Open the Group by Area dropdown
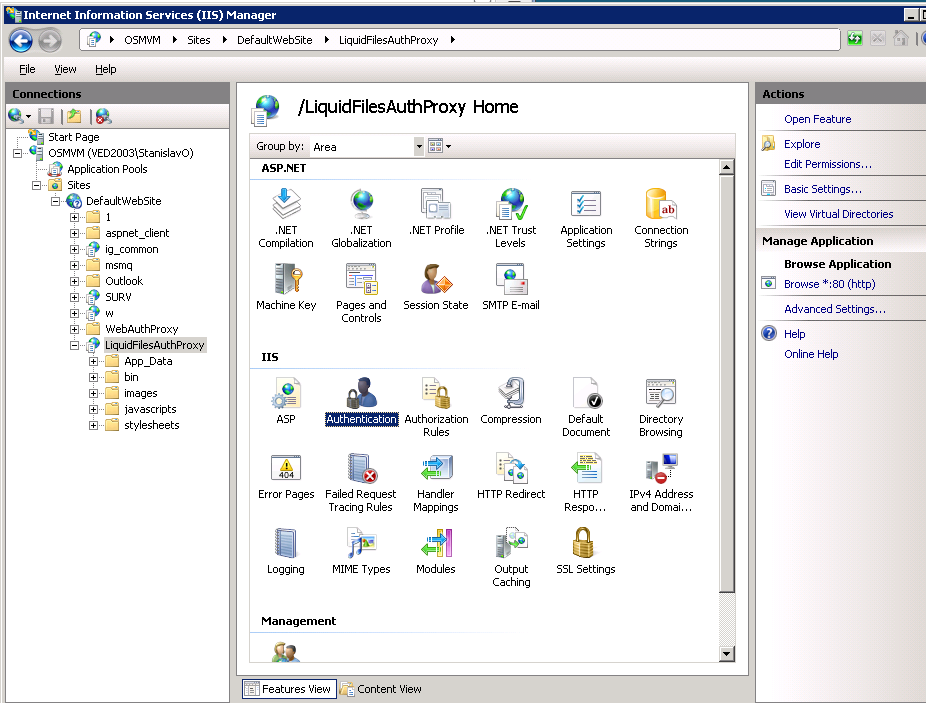926x703 pixels. pos(419,147)
